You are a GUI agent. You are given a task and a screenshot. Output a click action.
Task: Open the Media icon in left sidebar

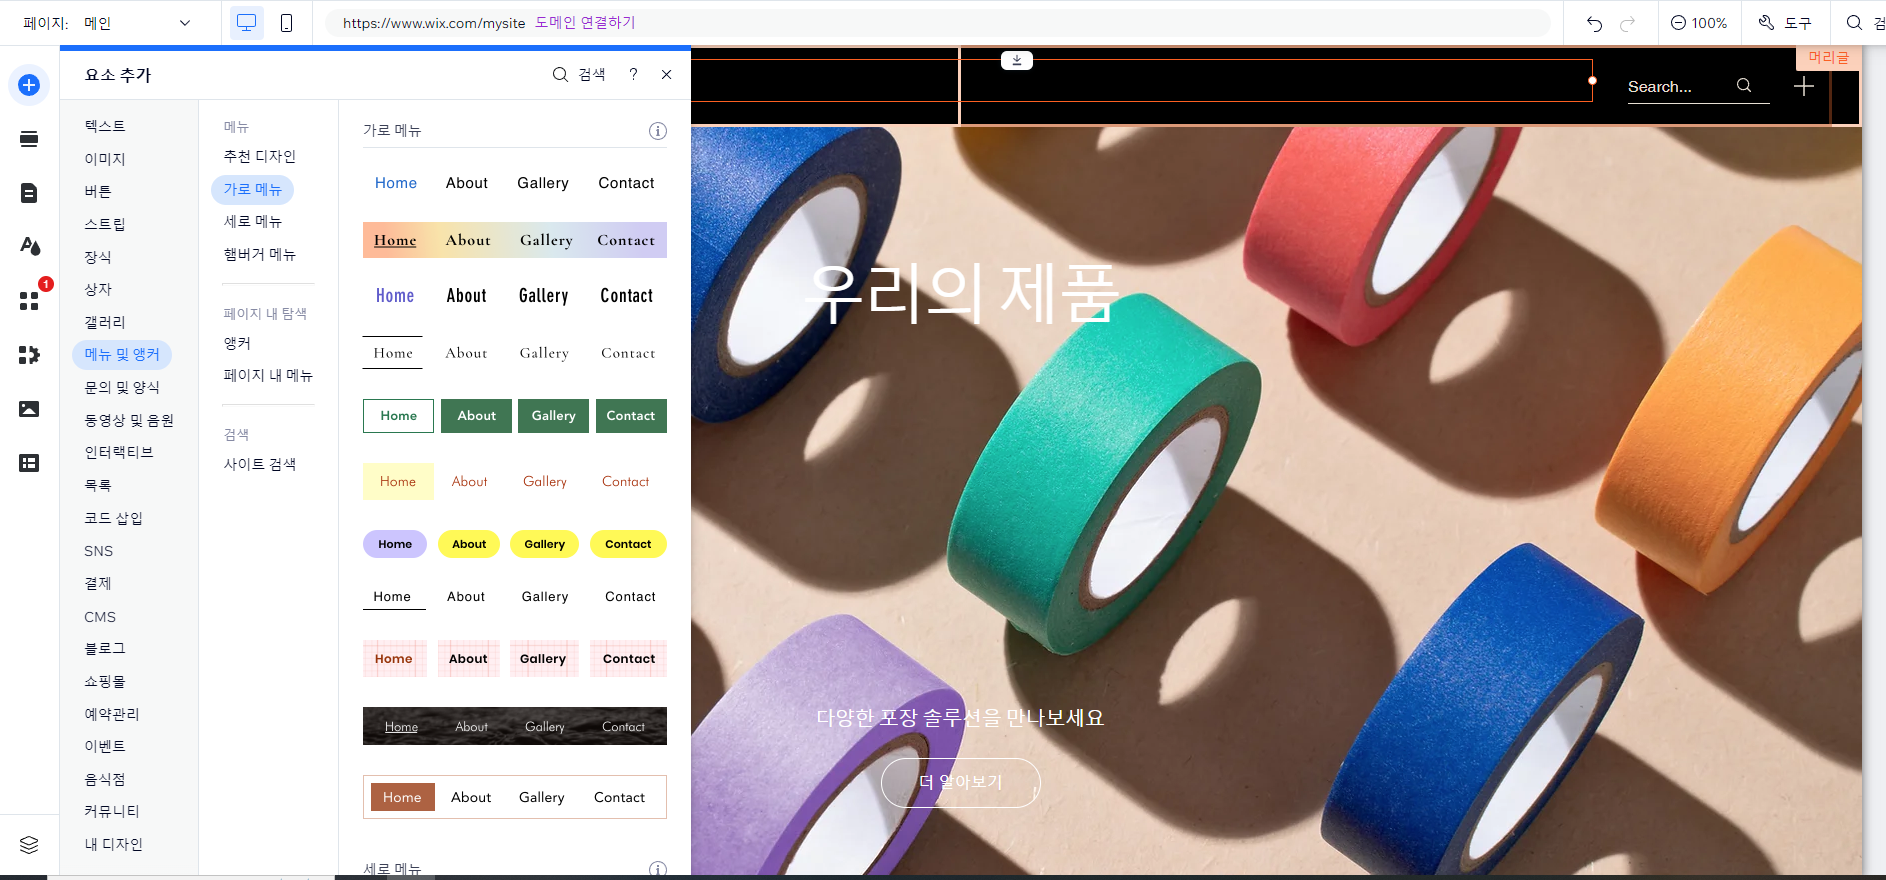[29, 409]
